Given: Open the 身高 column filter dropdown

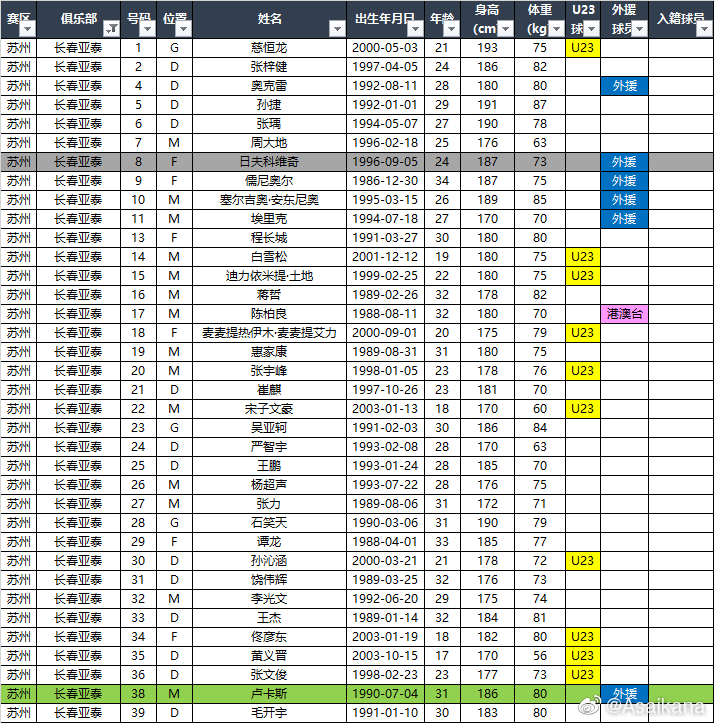Looking at the screenshot, I should tap(504, 29).
